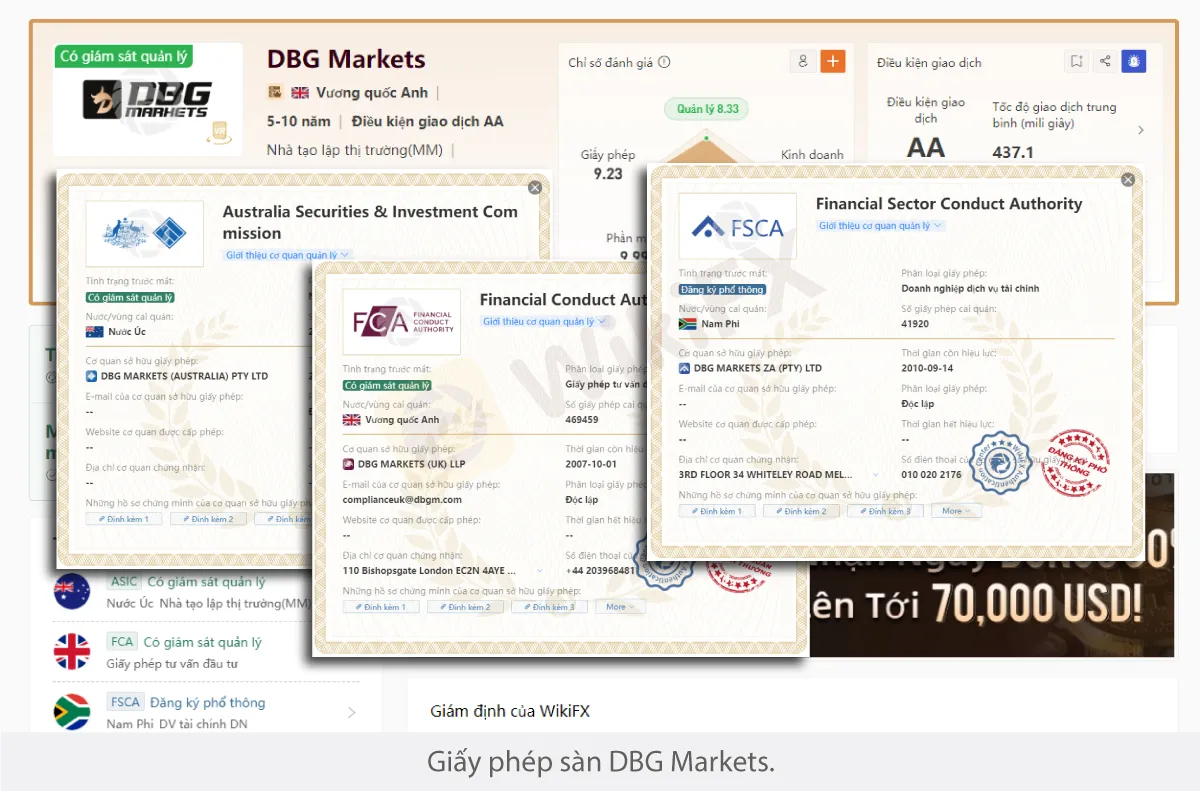Open Đính kèm 3 in FCA card
The width and height of the screenshot is (1200, 791).
(x=549, y=607)
